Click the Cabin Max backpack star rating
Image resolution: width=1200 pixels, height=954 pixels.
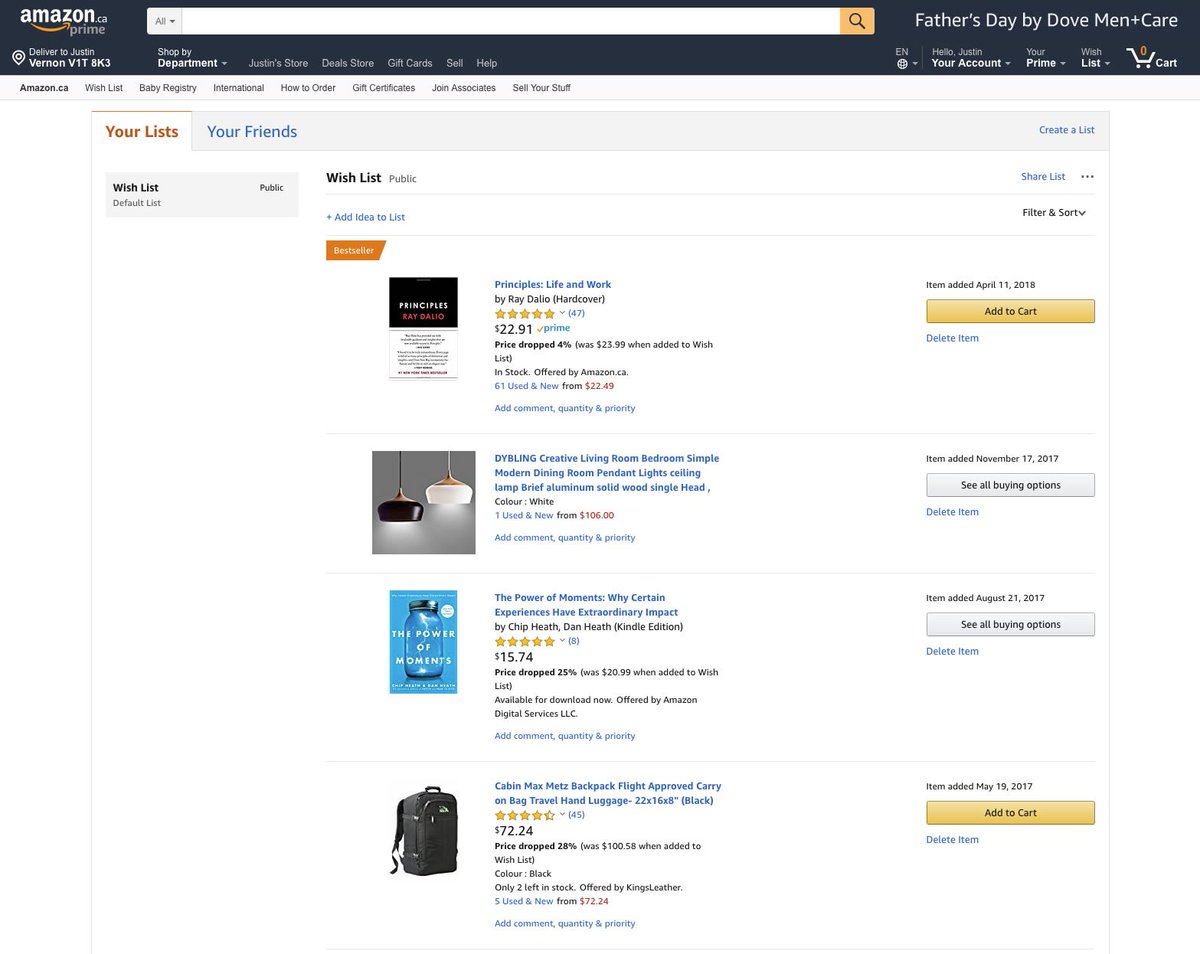point(524,815)
